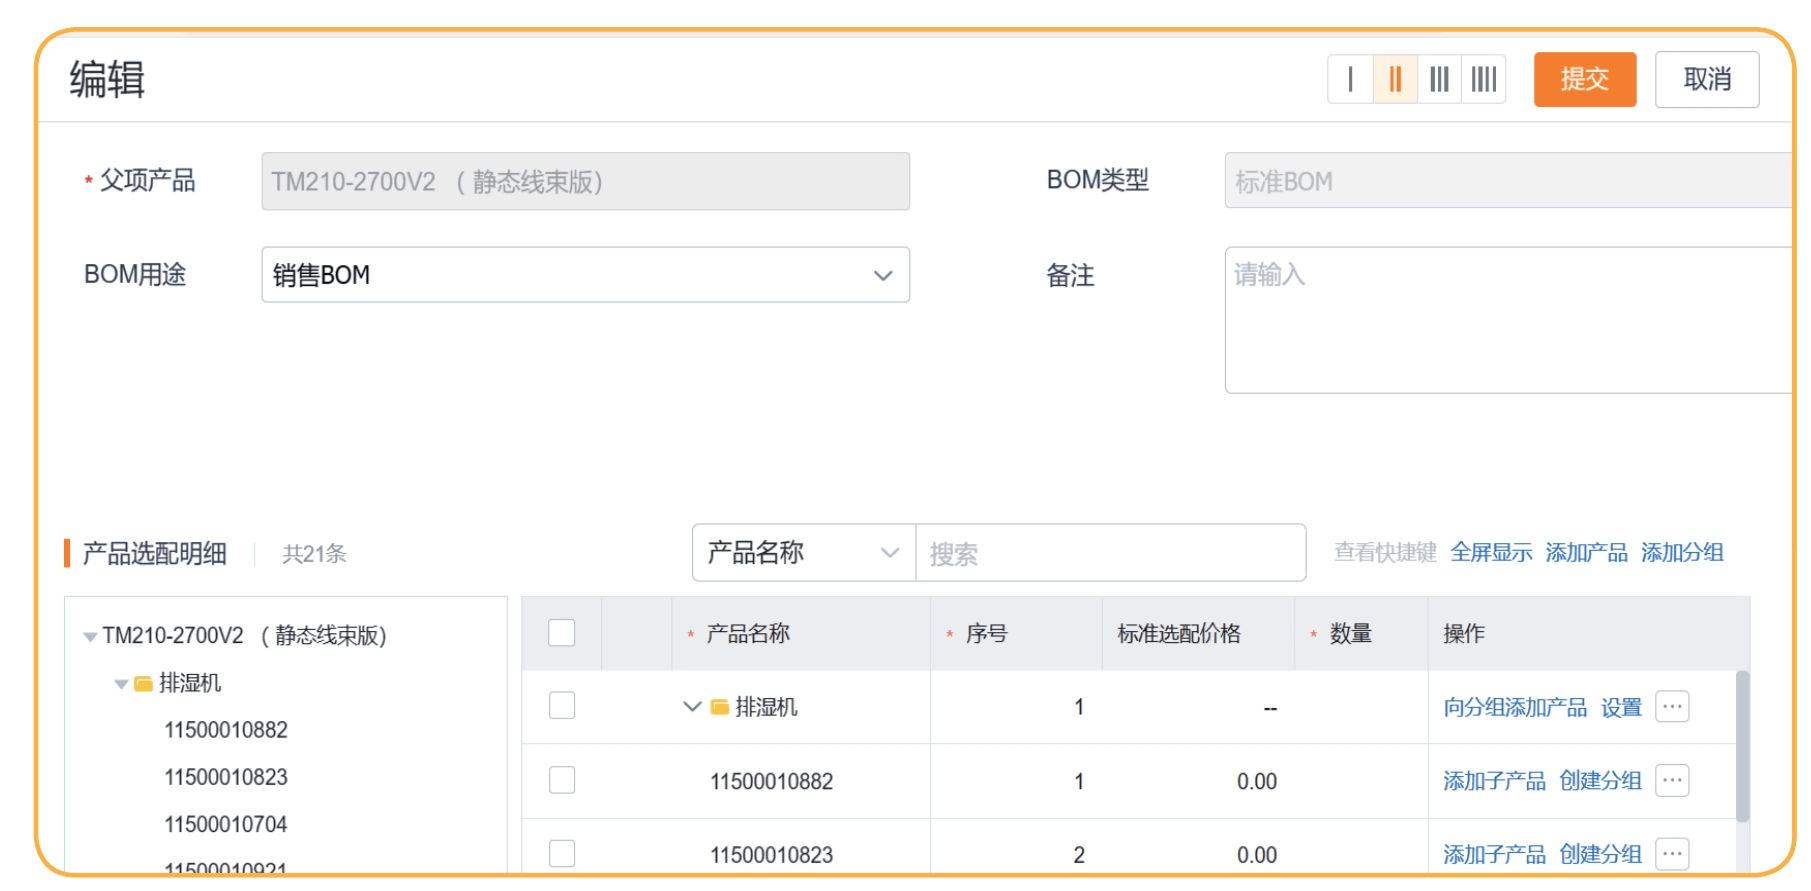This screenshot has width=1811, height=891.
Task: Focus the 搜索 search input field
Action: 1111,553
